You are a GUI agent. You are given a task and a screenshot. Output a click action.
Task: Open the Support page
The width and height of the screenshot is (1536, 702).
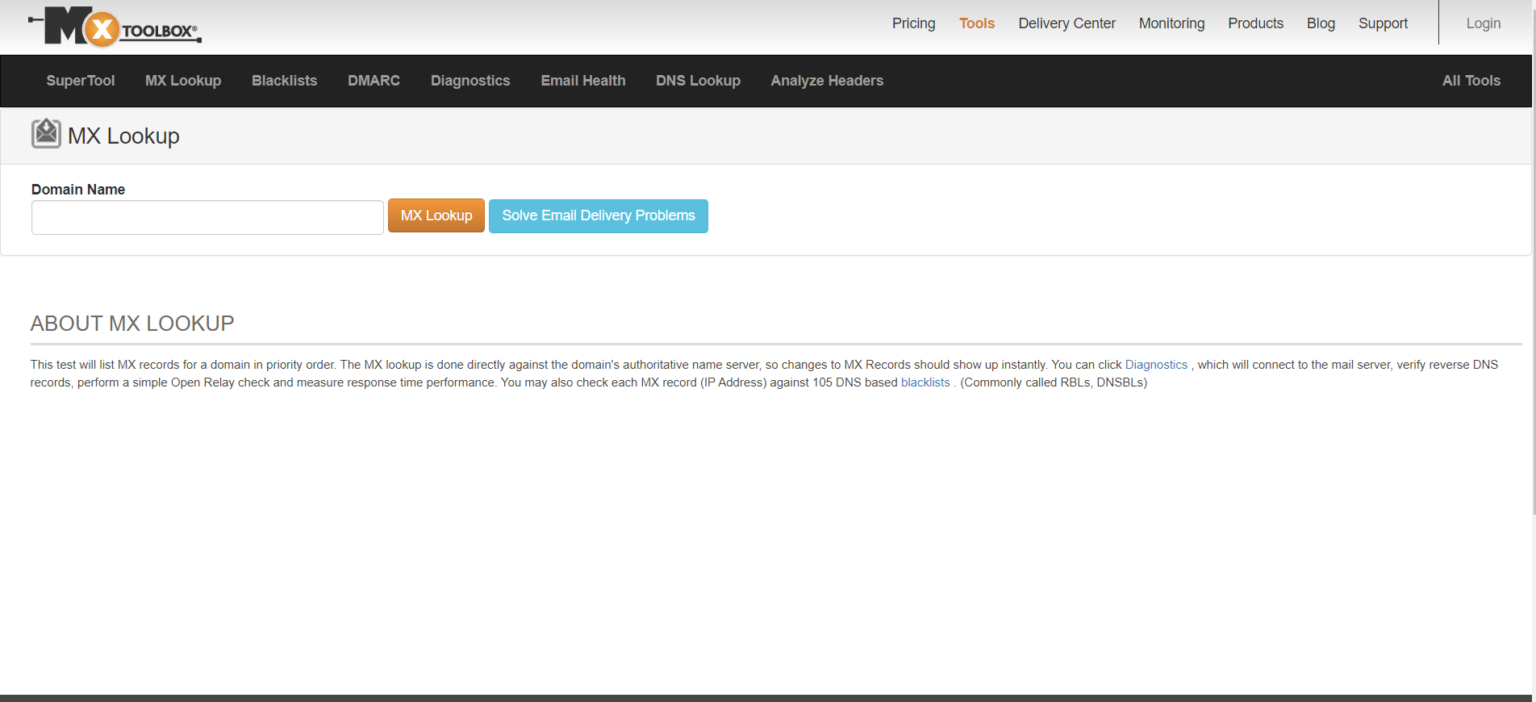pyautogui.click(x=1383, y=23)
